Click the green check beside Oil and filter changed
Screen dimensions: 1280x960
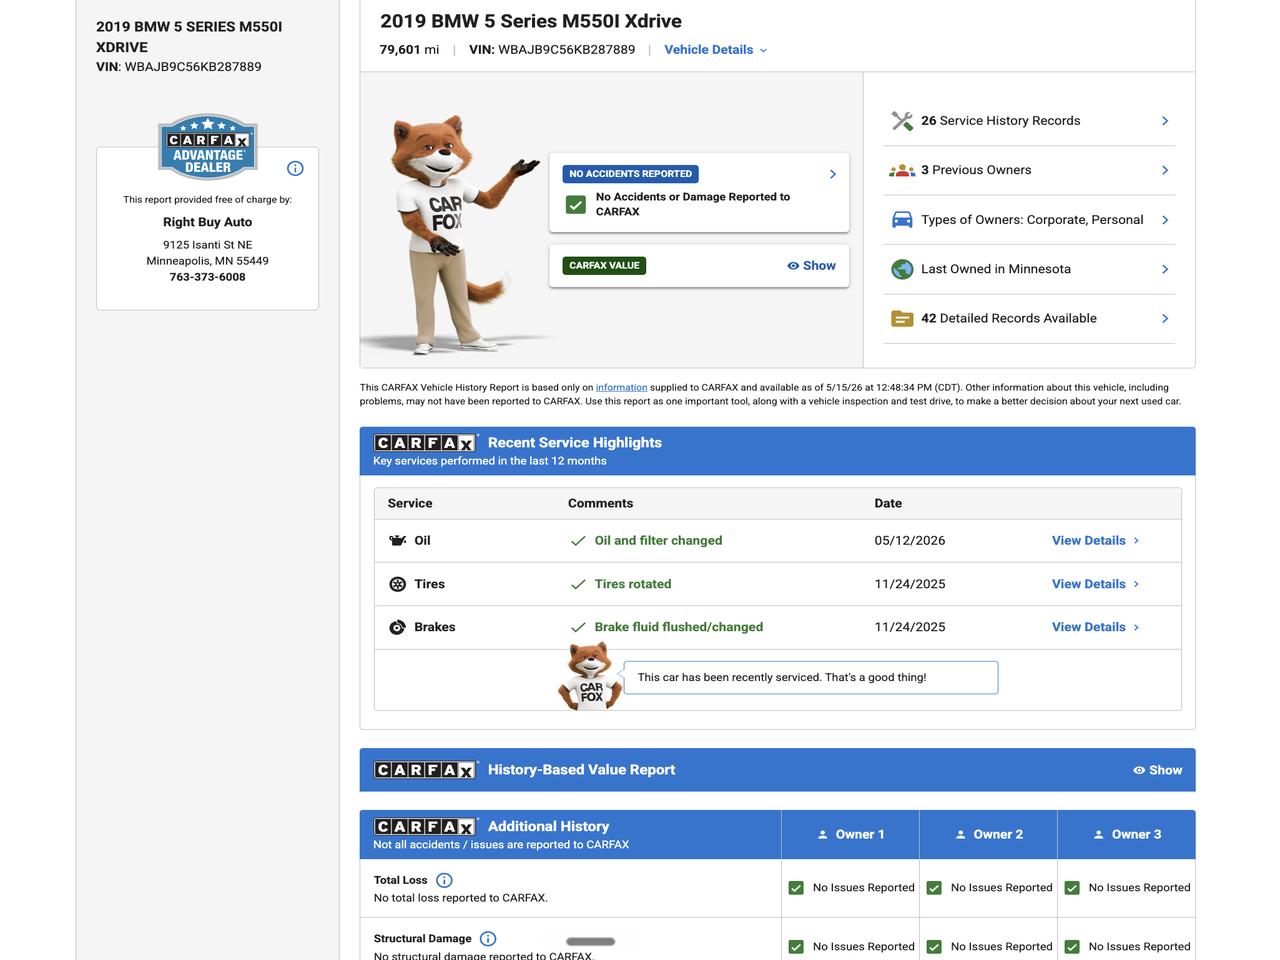click(x=578, y=541)
